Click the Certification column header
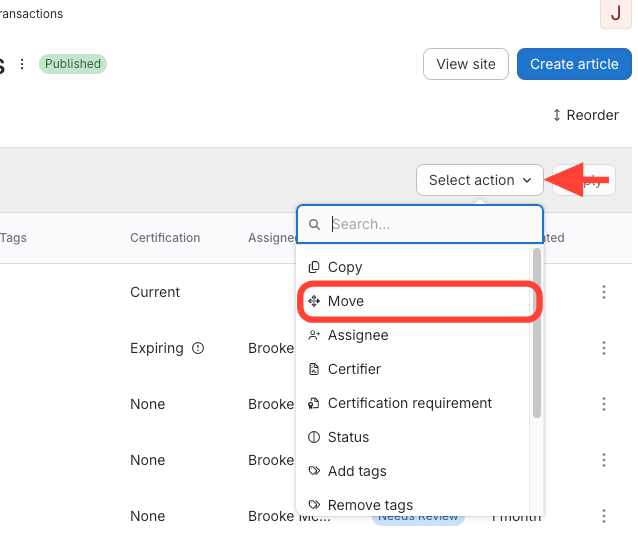This screenshot has width=638, height=556. 165,238
